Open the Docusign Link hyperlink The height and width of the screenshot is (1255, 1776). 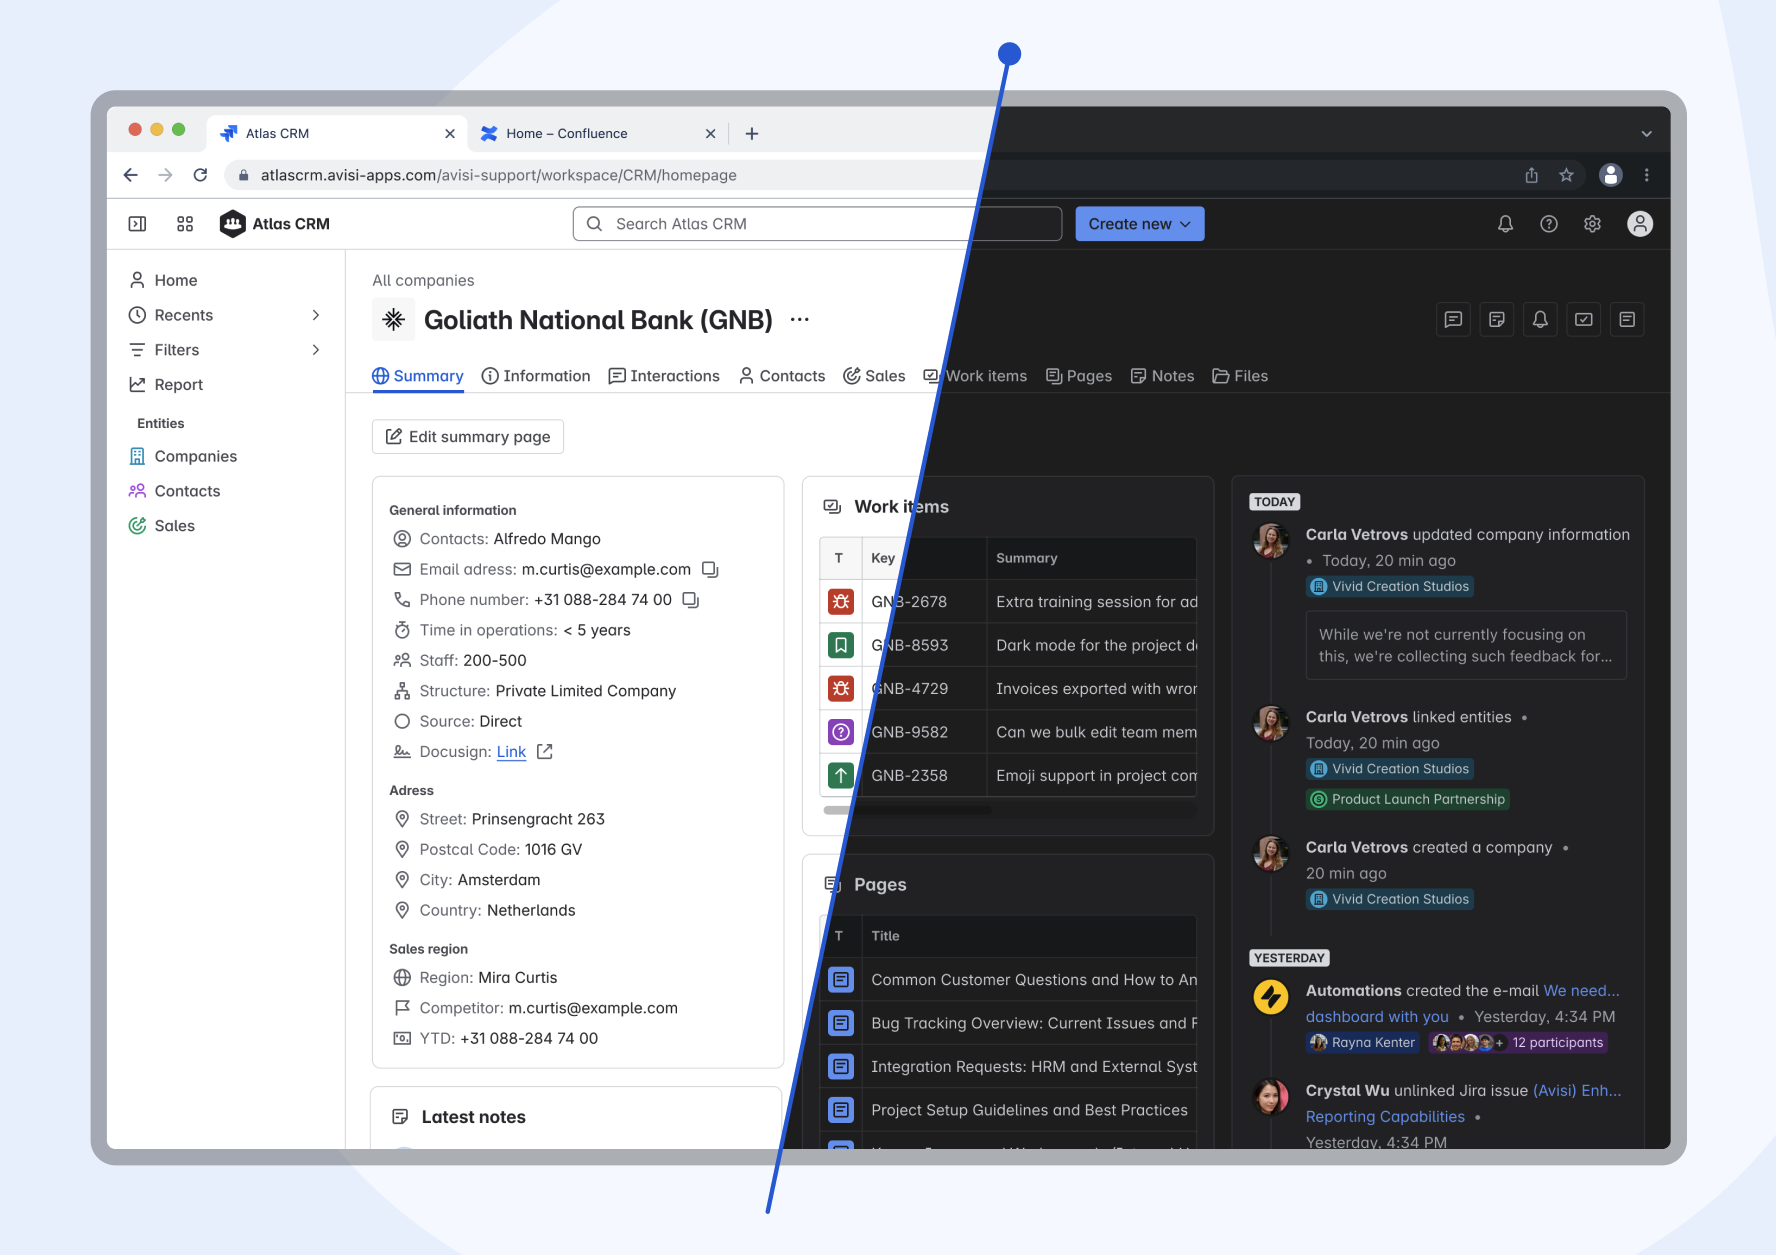(x=511, y=752)
